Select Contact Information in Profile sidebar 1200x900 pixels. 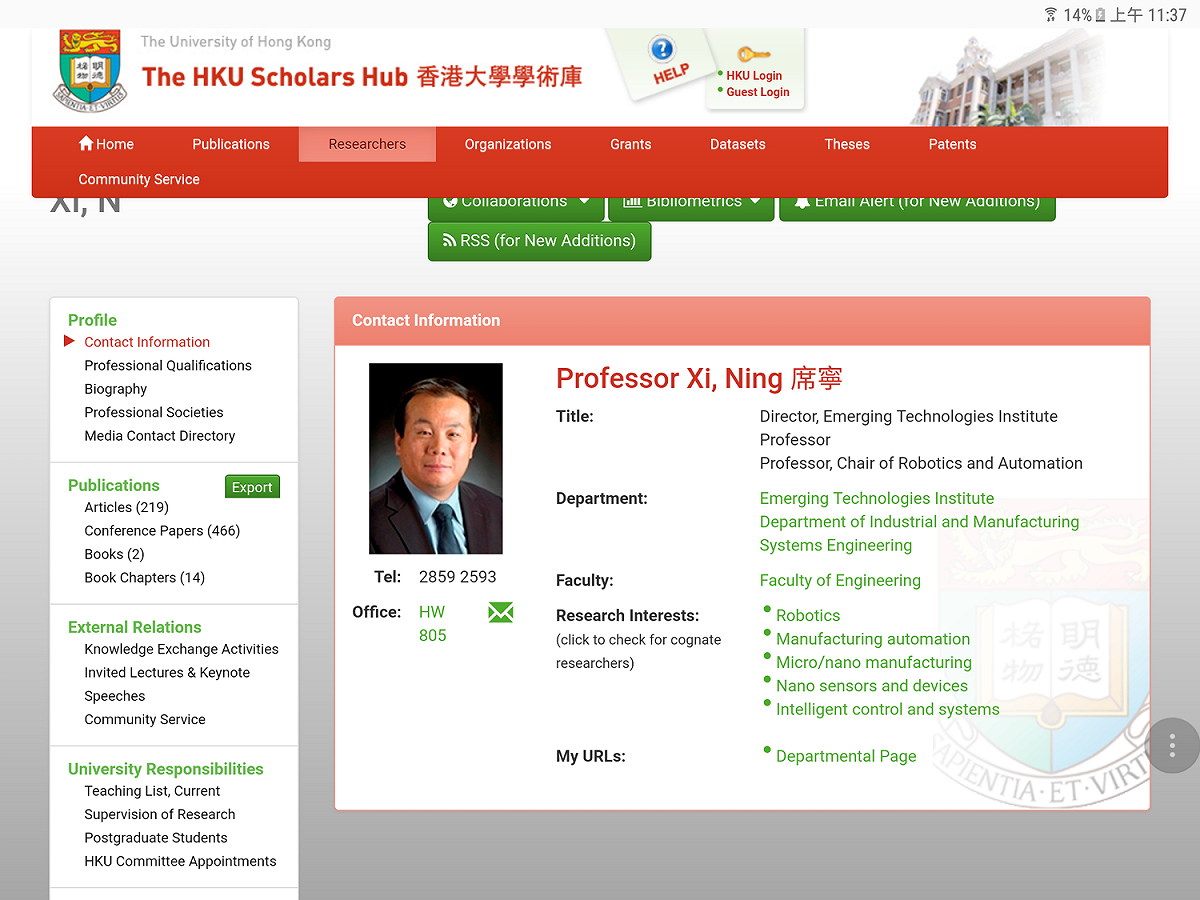click(147, 342)
